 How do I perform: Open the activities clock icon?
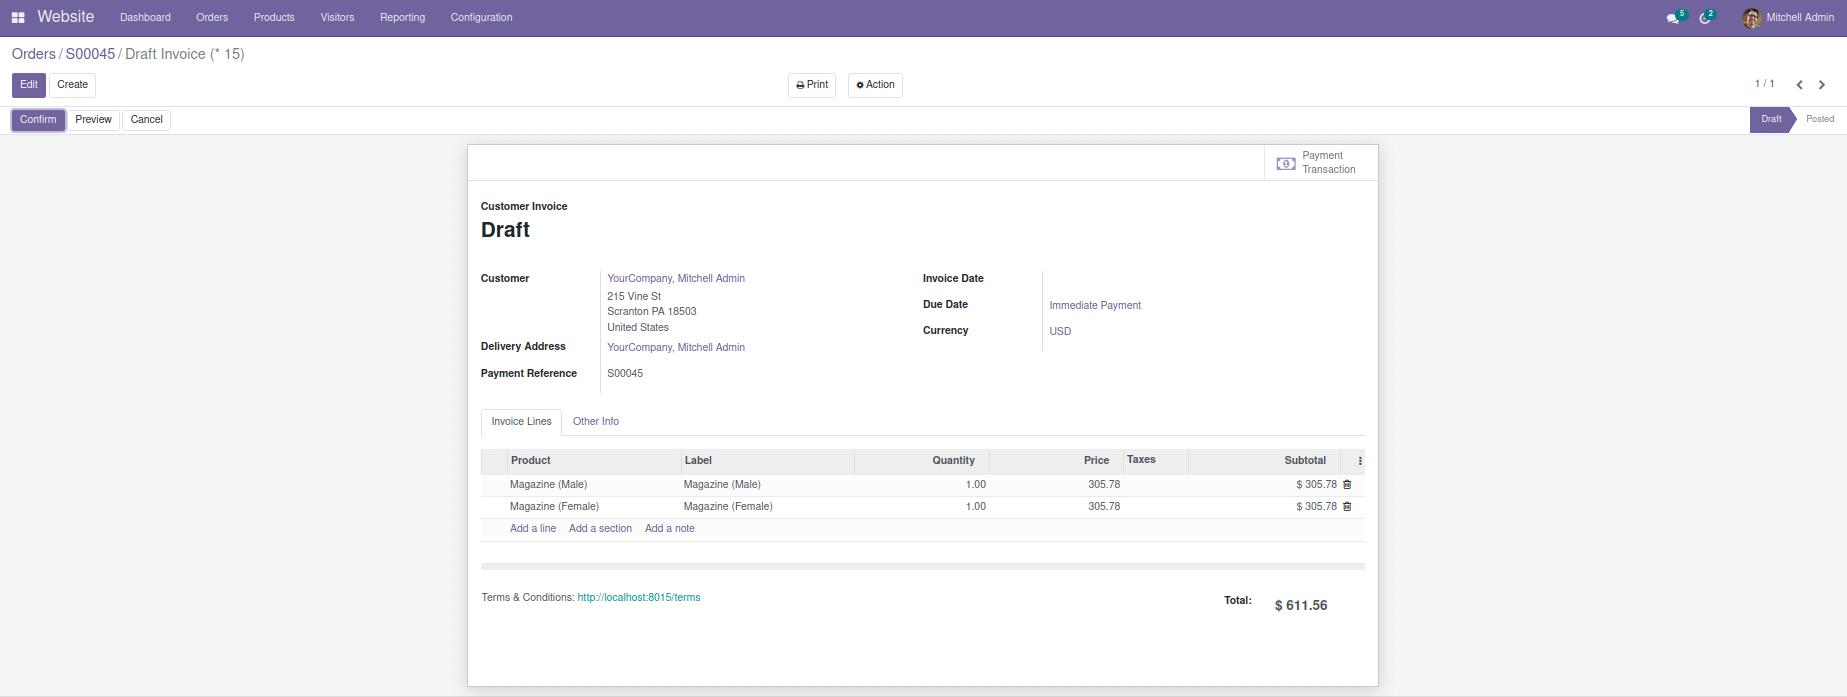click(x=1705, y=18)
